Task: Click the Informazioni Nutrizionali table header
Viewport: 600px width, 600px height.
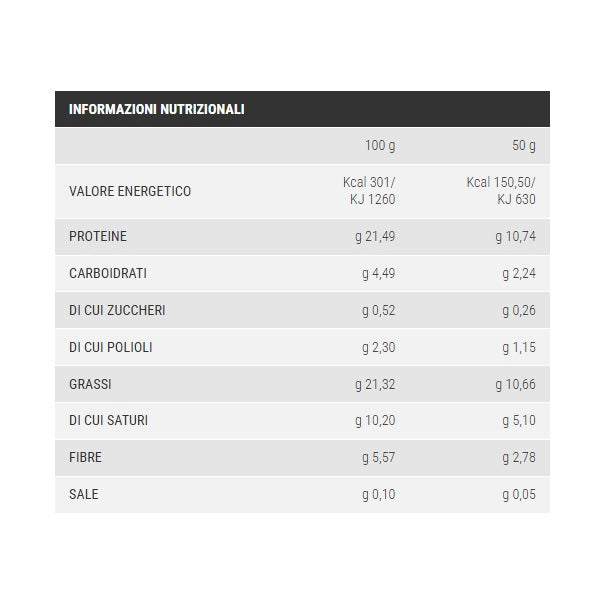Action: [x=157, y=109]
